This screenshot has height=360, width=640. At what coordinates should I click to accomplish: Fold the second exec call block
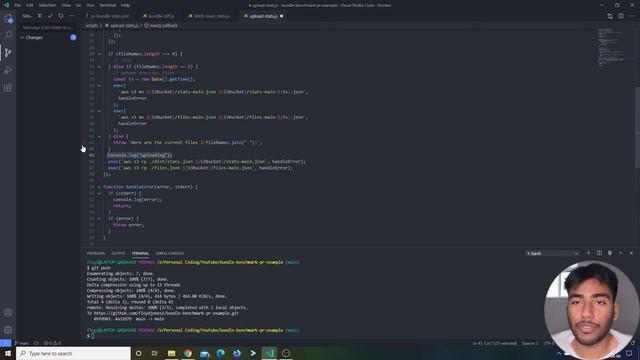[x=99, y=111]
